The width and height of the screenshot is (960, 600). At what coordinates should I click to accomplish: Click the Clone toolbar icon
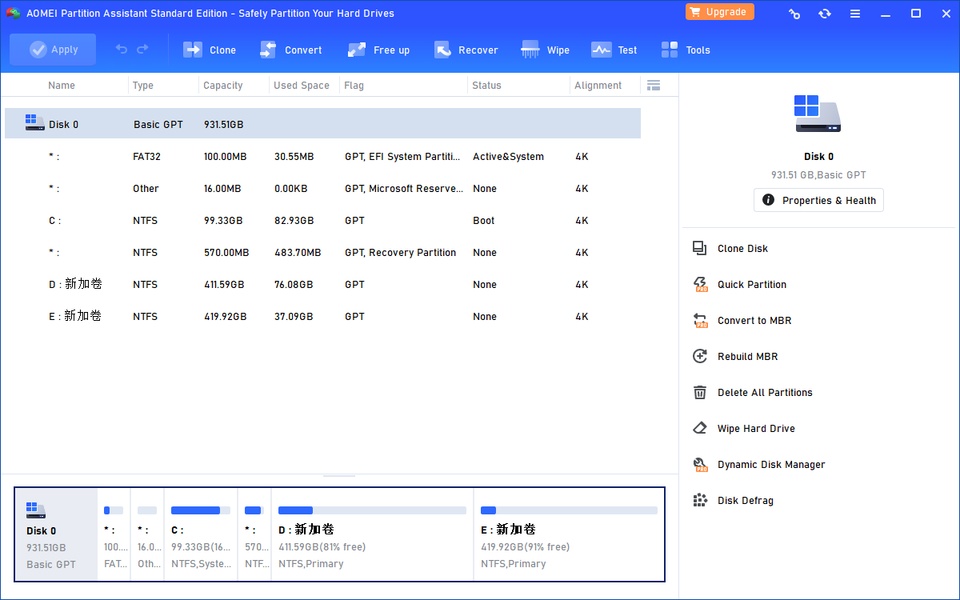point(193,50)
